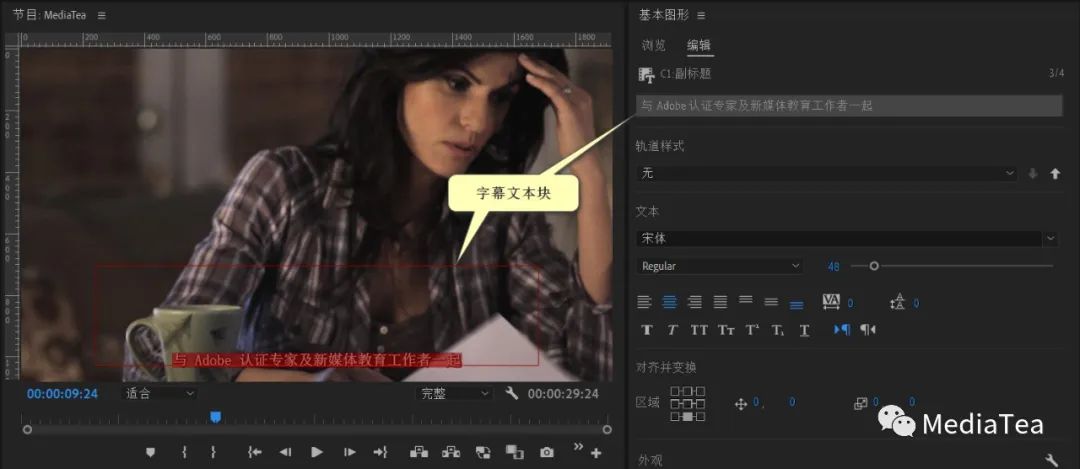This screenshot has width=1080, height=469.
Task: Add a marker with the marker button
Action: pyautogui.click(x=151, y=452)
